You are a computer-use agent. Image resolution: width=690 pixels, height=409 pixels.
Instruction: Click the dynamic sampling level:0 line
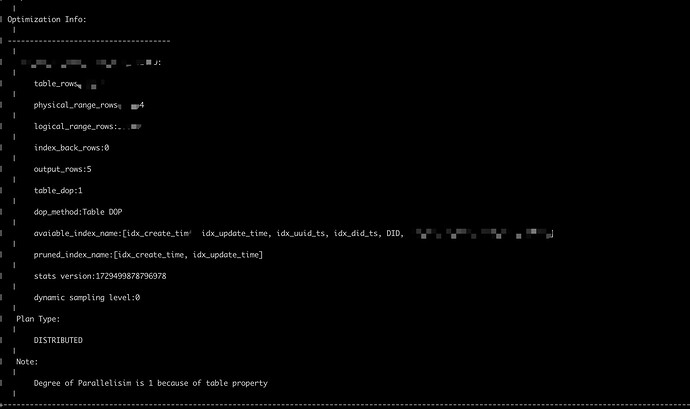click(x=87, y=298)
